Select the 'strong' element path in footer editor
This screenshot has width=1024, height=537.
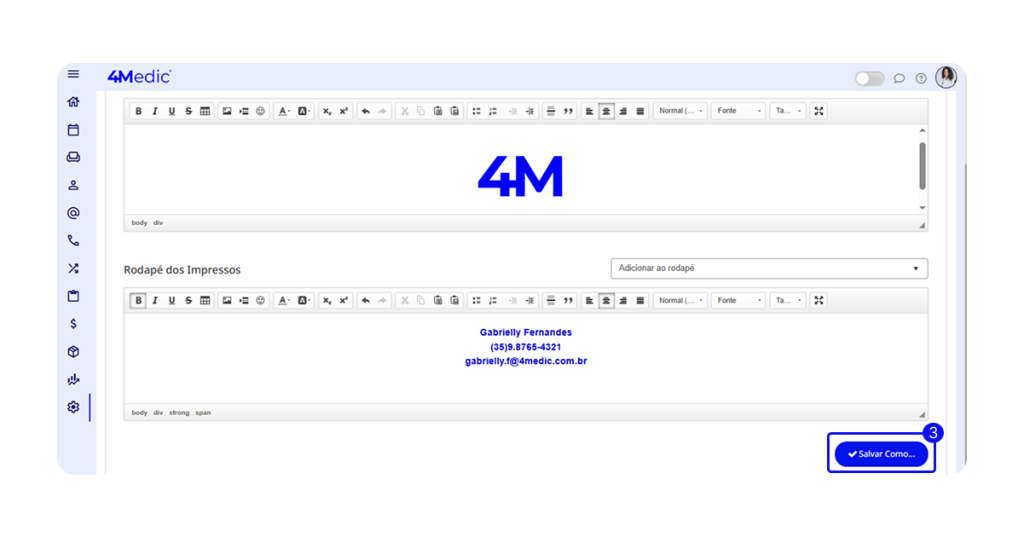pos(179,412)
